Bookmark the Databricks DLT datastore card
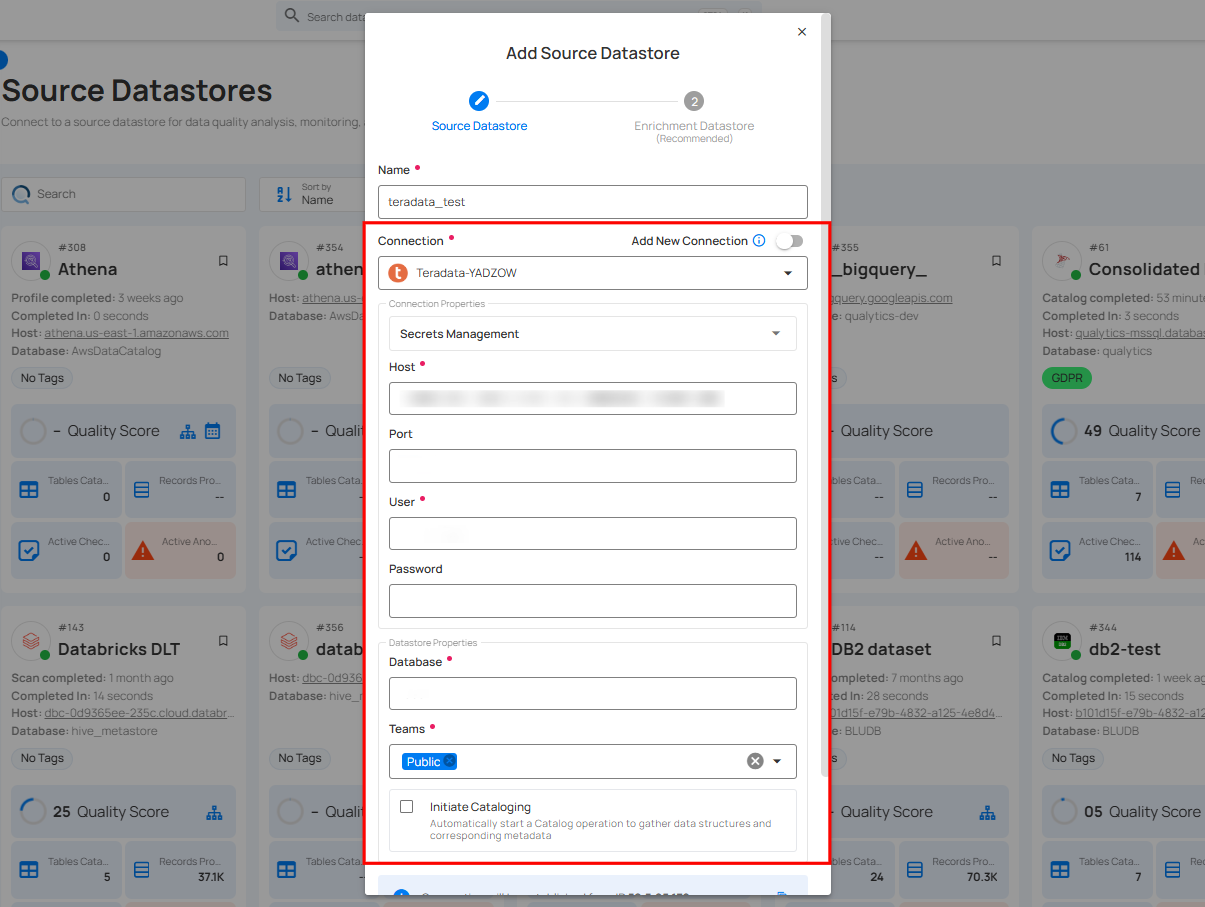Image resolution: width=1205 pixels, height=907 pixels. tap(223, 641)
